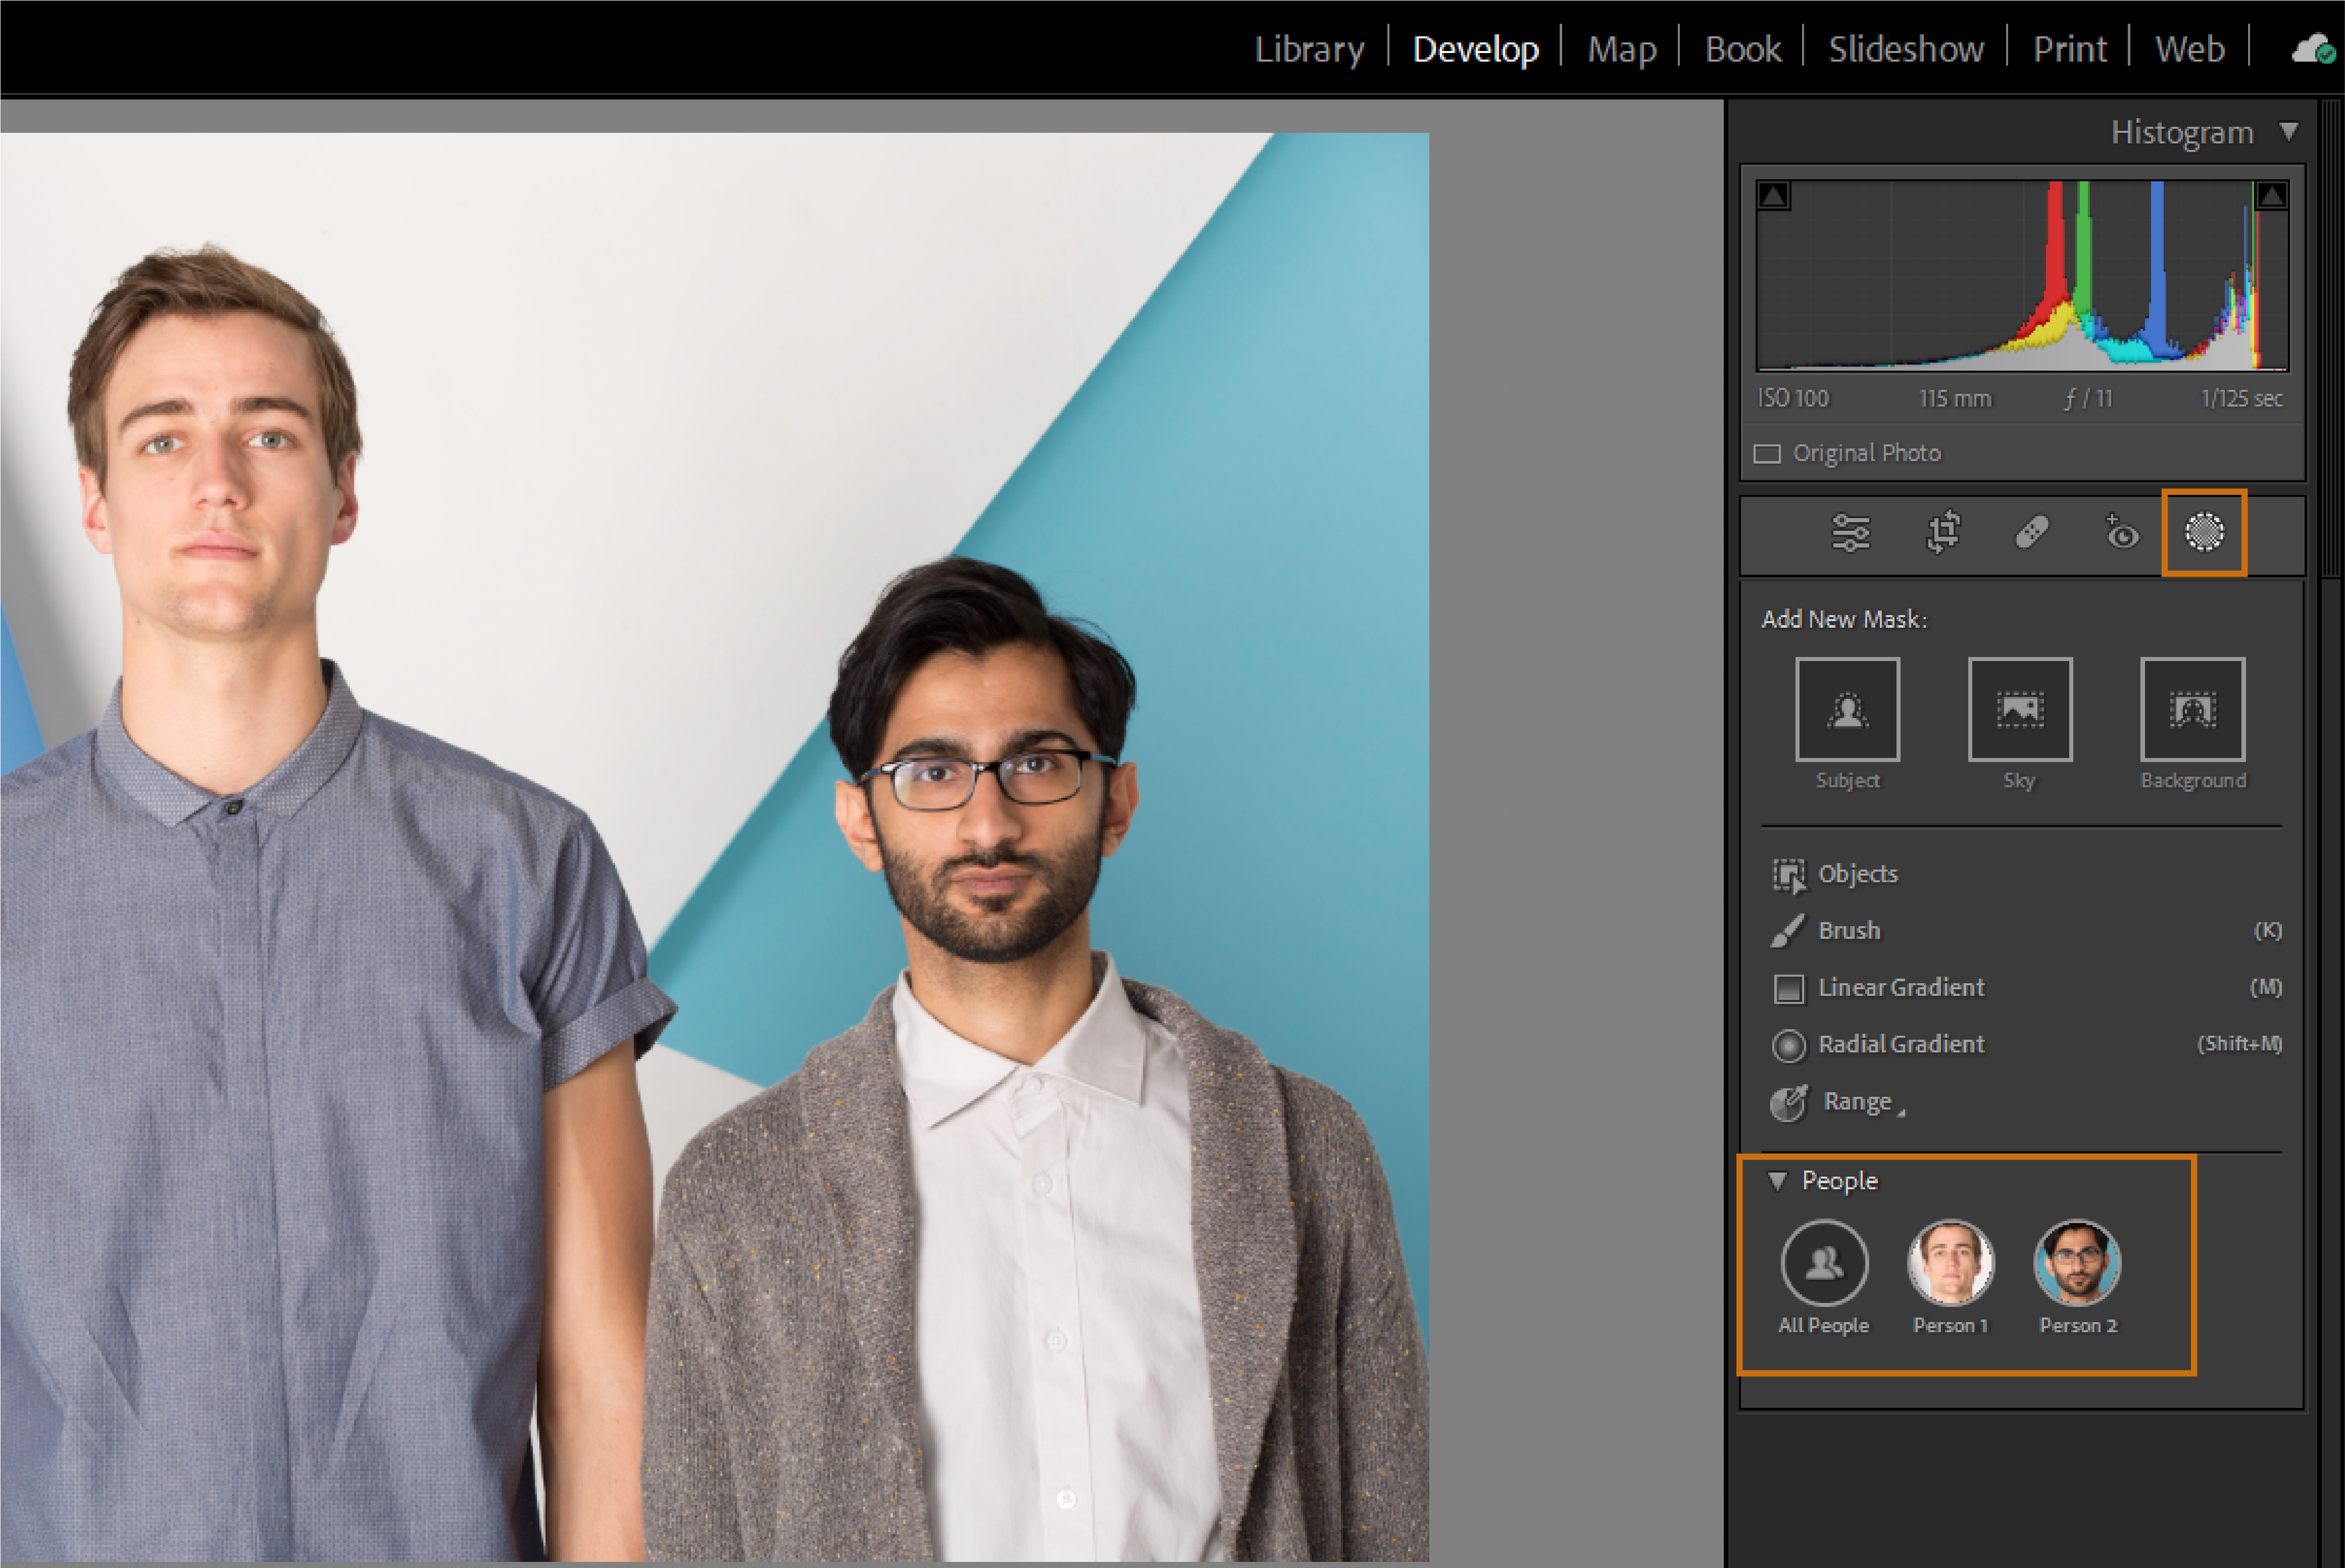The width and height of the screenshot is (2345, 1568).
Task: Activate the Healing tool
Action: click(x=2031, y=534)
